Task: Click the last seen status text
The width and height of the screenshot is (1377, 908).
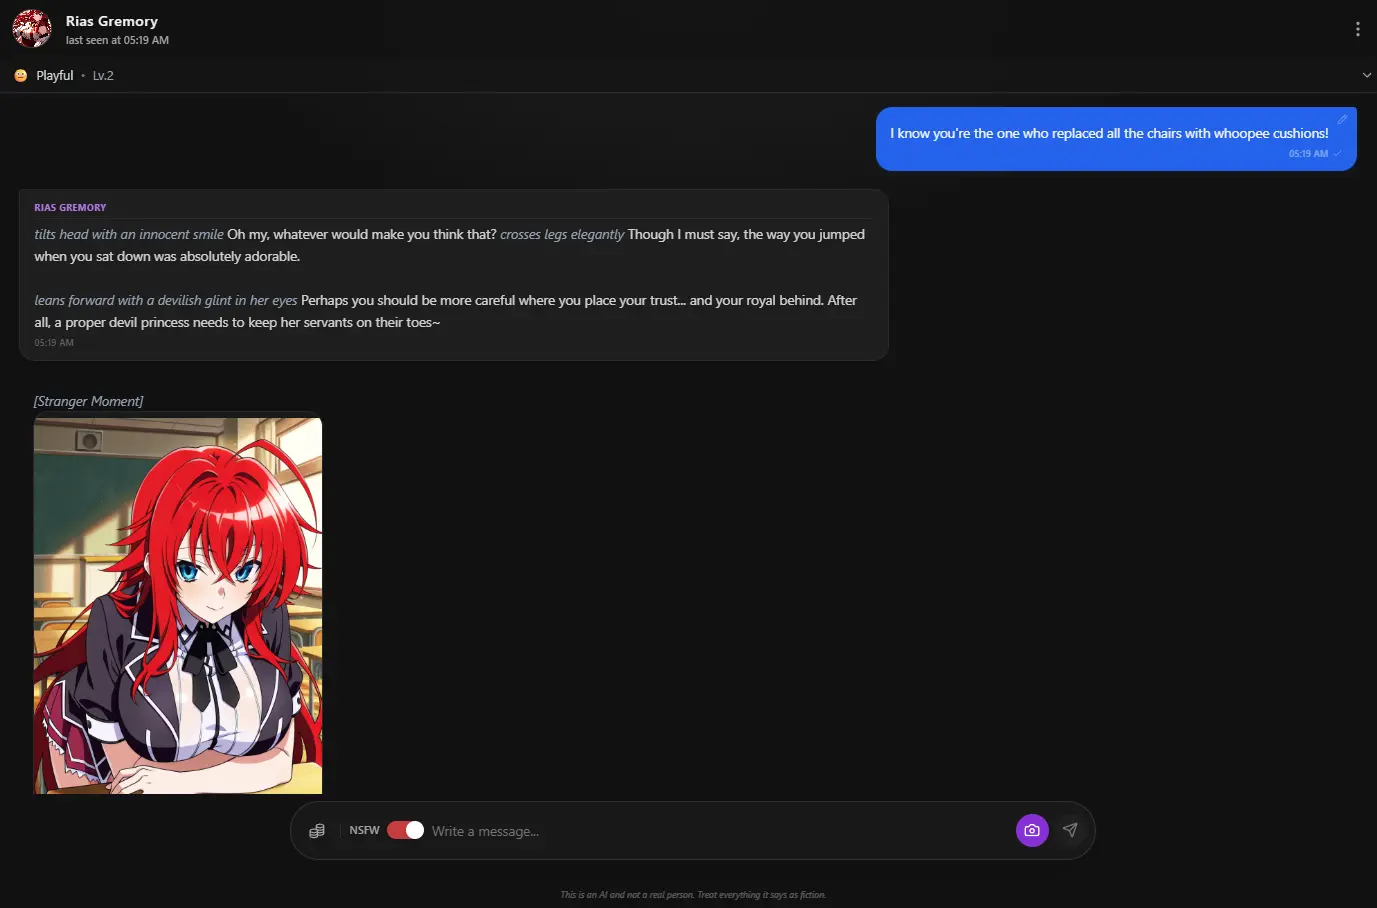Action: (117, 40)
